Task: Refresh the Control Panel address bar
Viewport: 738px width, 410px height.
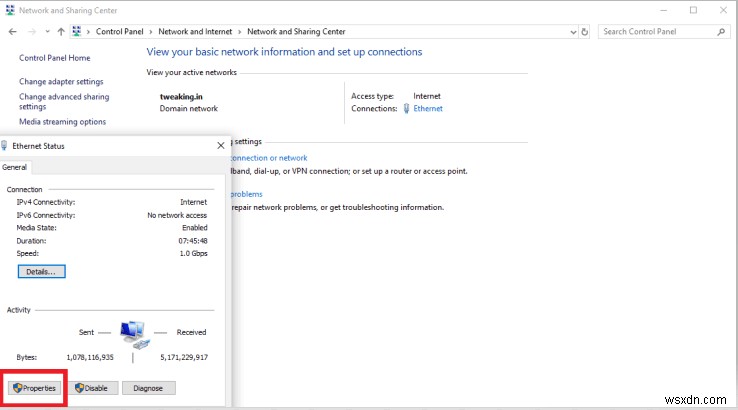Action: tap(586, 32)
